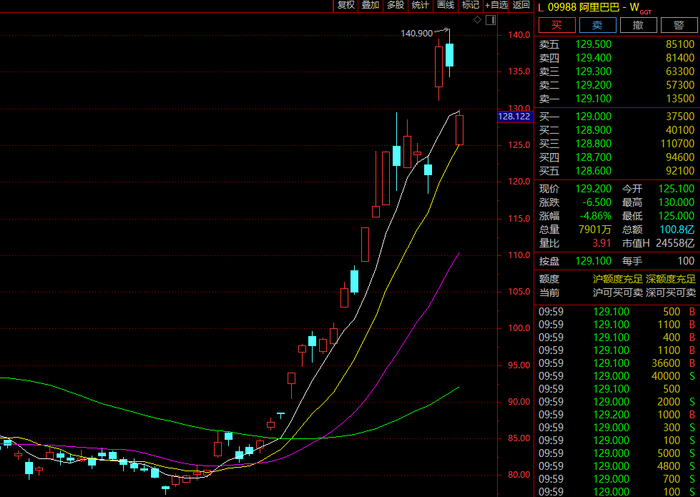Open the 复权 adjustment menu
The width and height of the screenshot is (700, 497).
(346, 5)
